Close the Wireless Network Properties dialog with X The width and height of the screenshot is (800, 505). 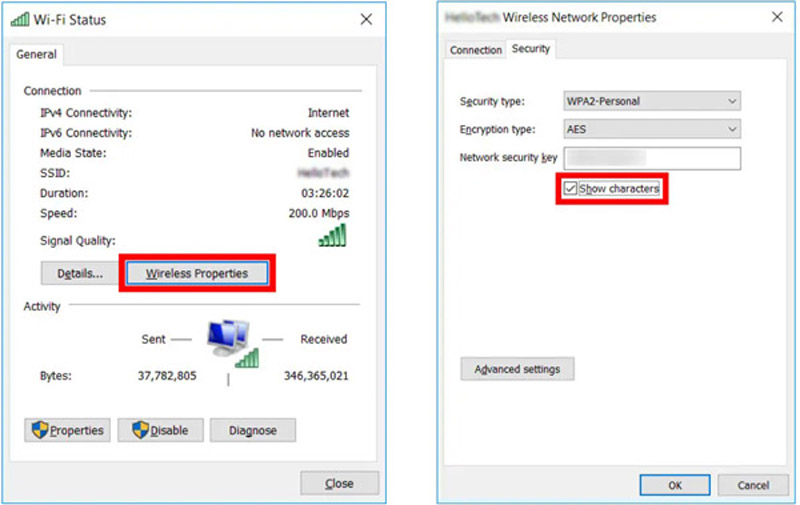[x=777, y=17]
